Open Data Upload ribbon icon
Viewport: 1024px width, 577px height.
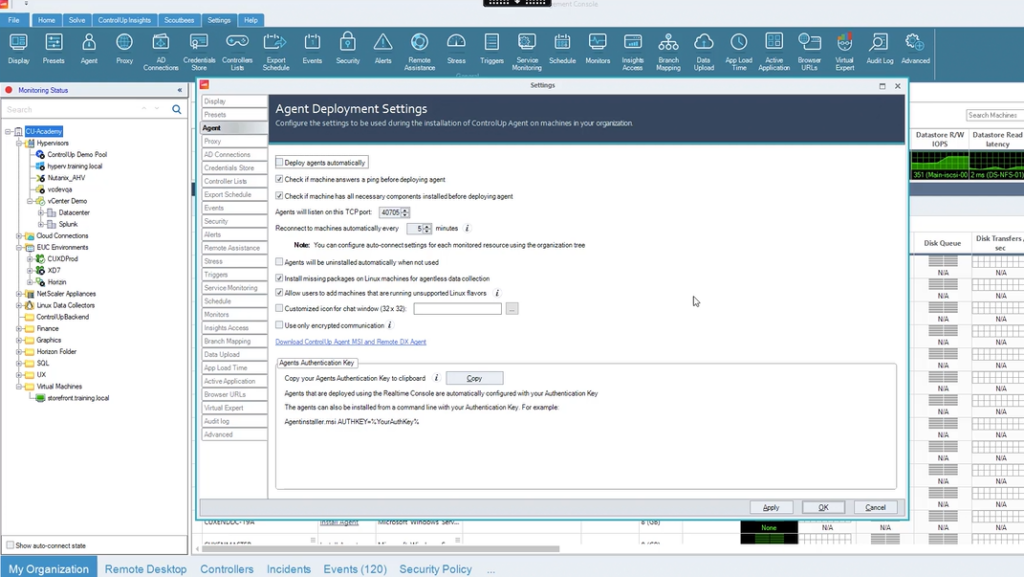pos(703,52)
